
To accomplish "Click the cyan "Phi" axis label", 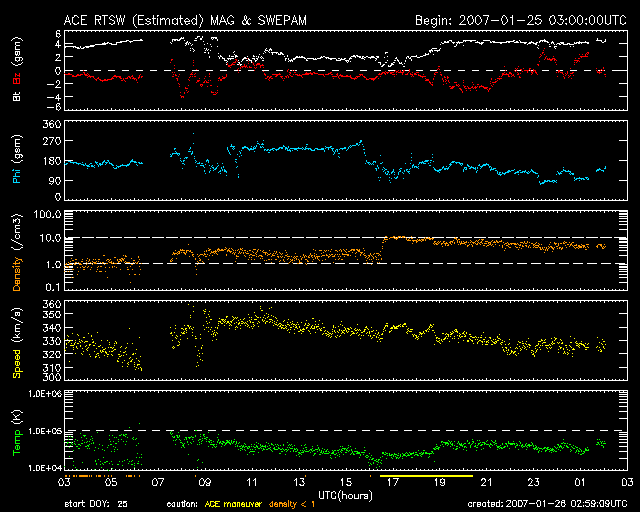I will [x=17, y=174].
